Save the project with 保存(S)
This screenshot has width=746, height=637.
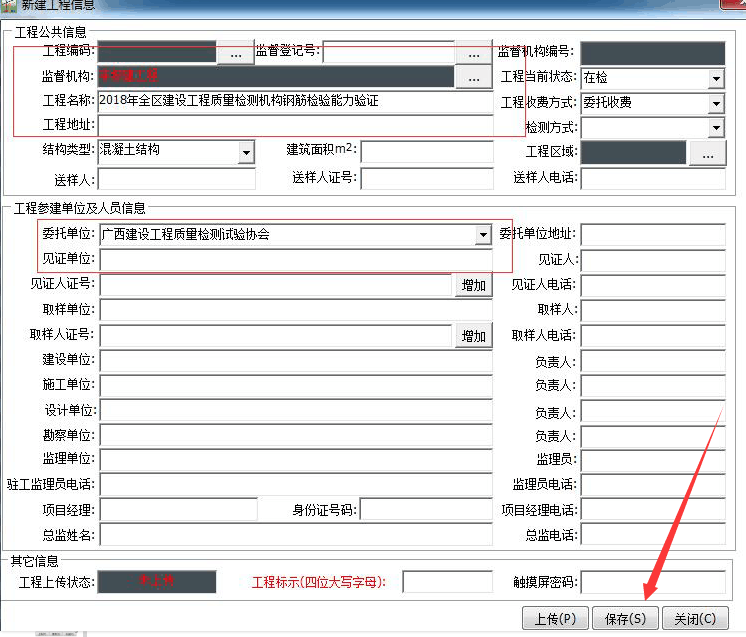(625, 618)
